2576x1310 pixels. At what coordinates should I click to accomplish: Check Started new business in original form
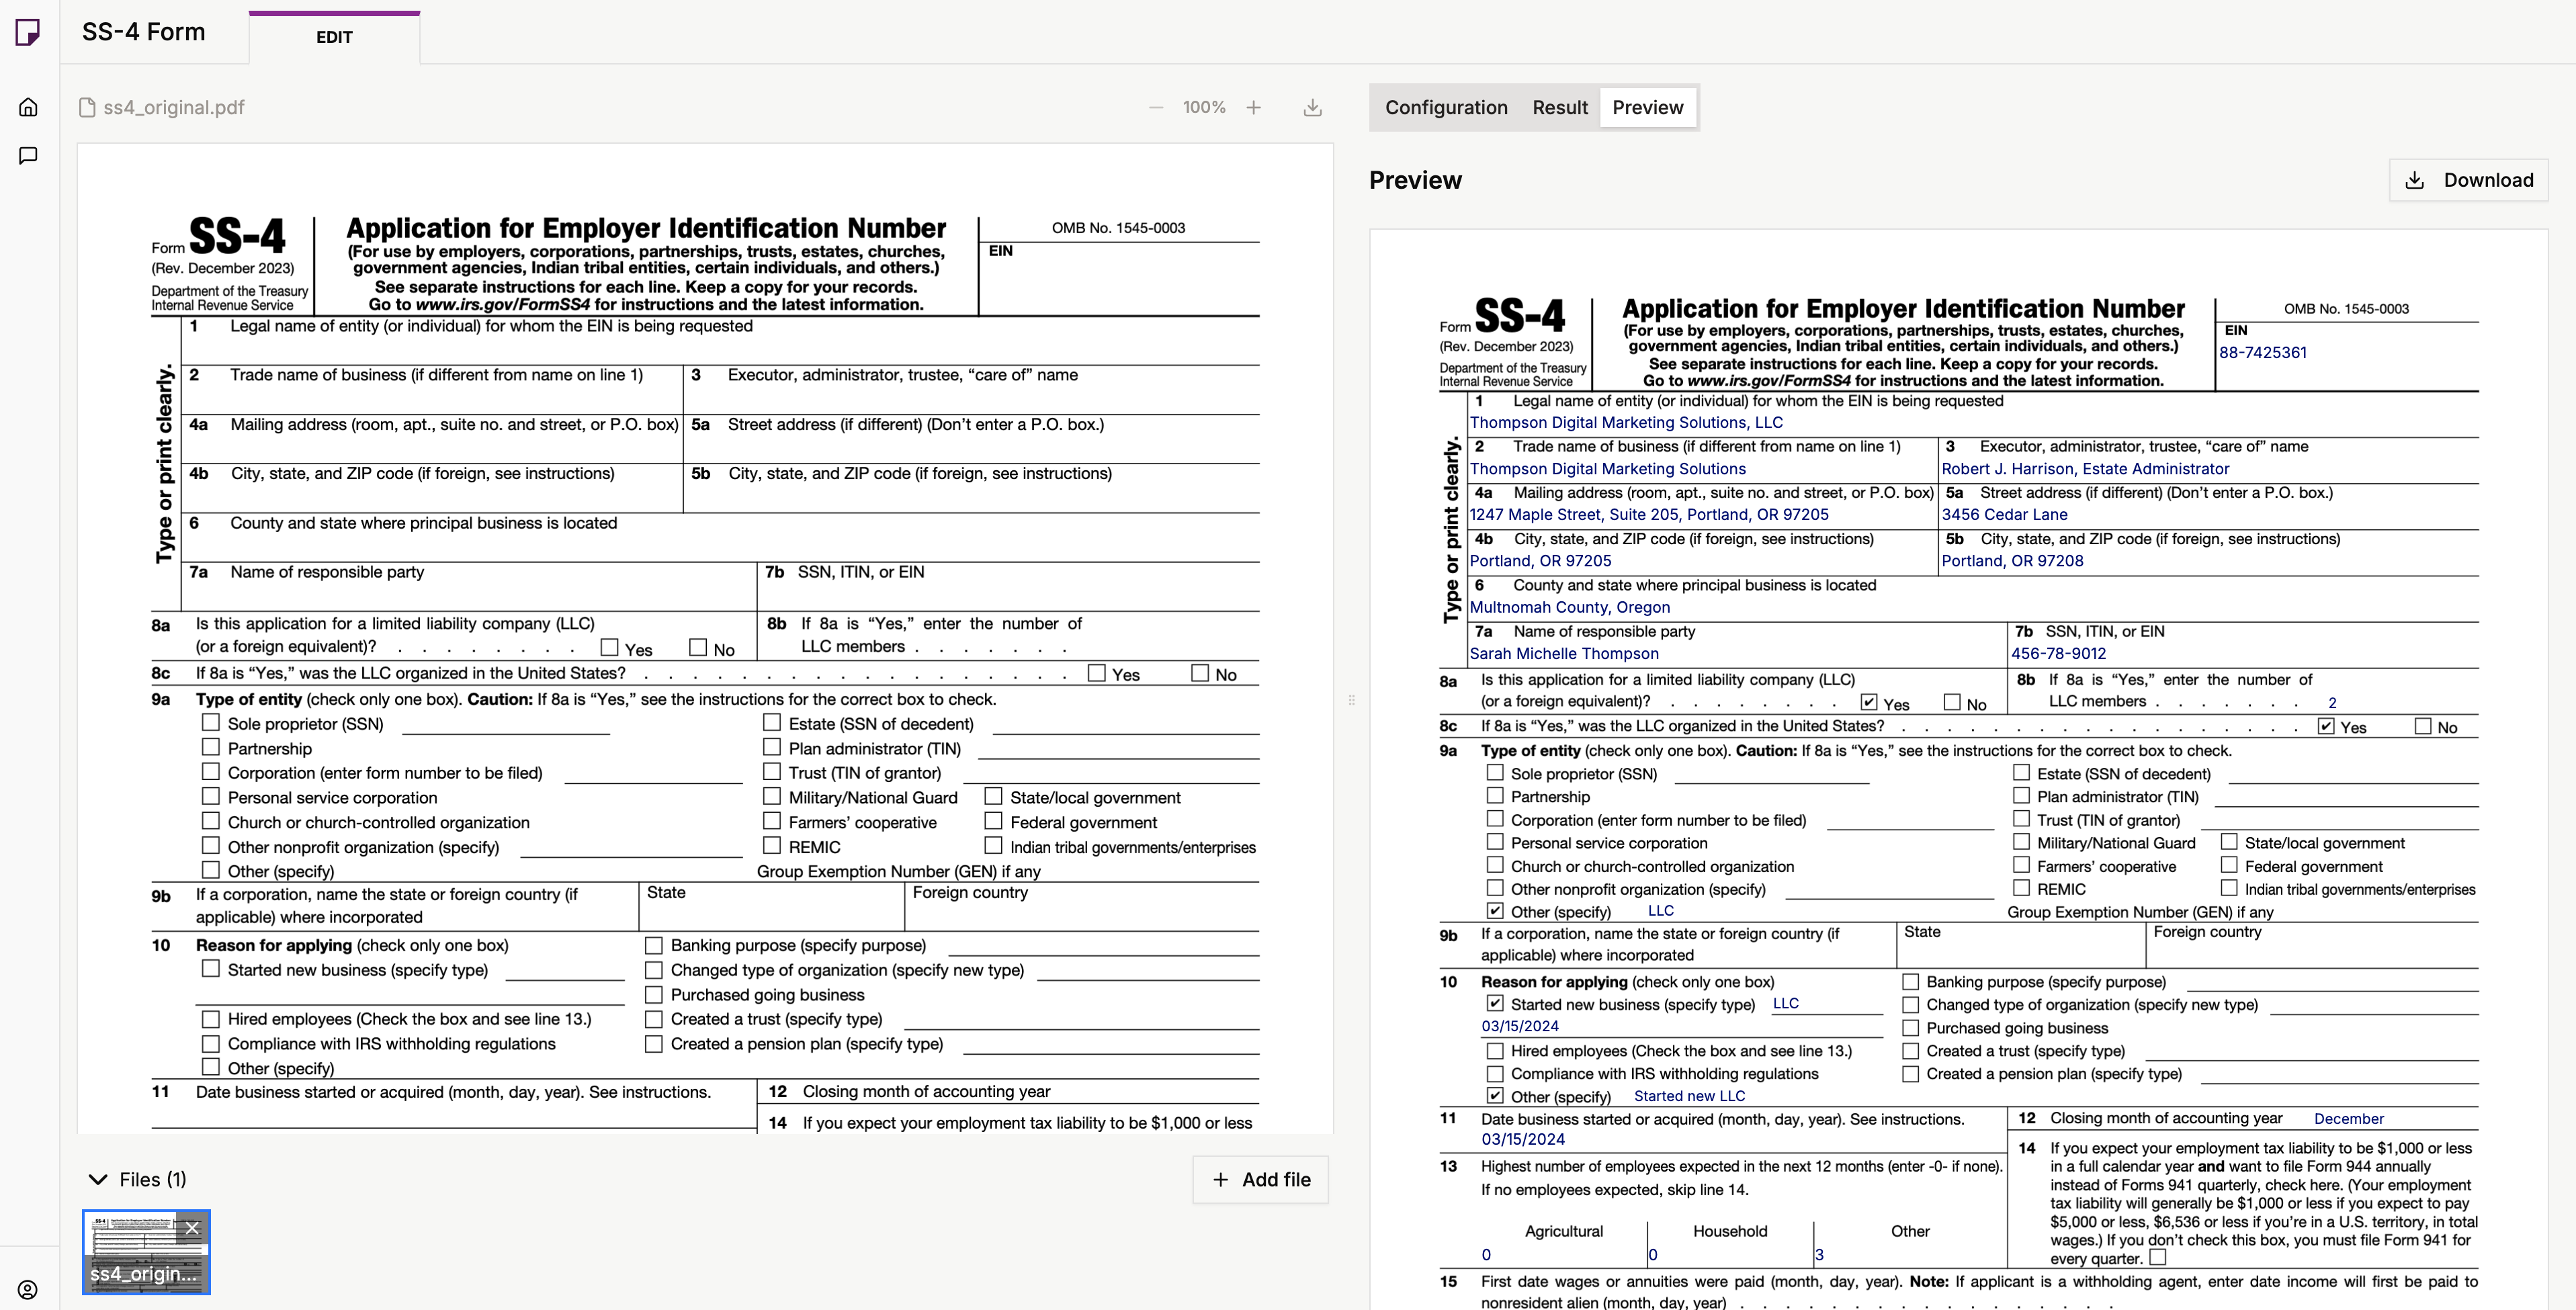point(210,968)
